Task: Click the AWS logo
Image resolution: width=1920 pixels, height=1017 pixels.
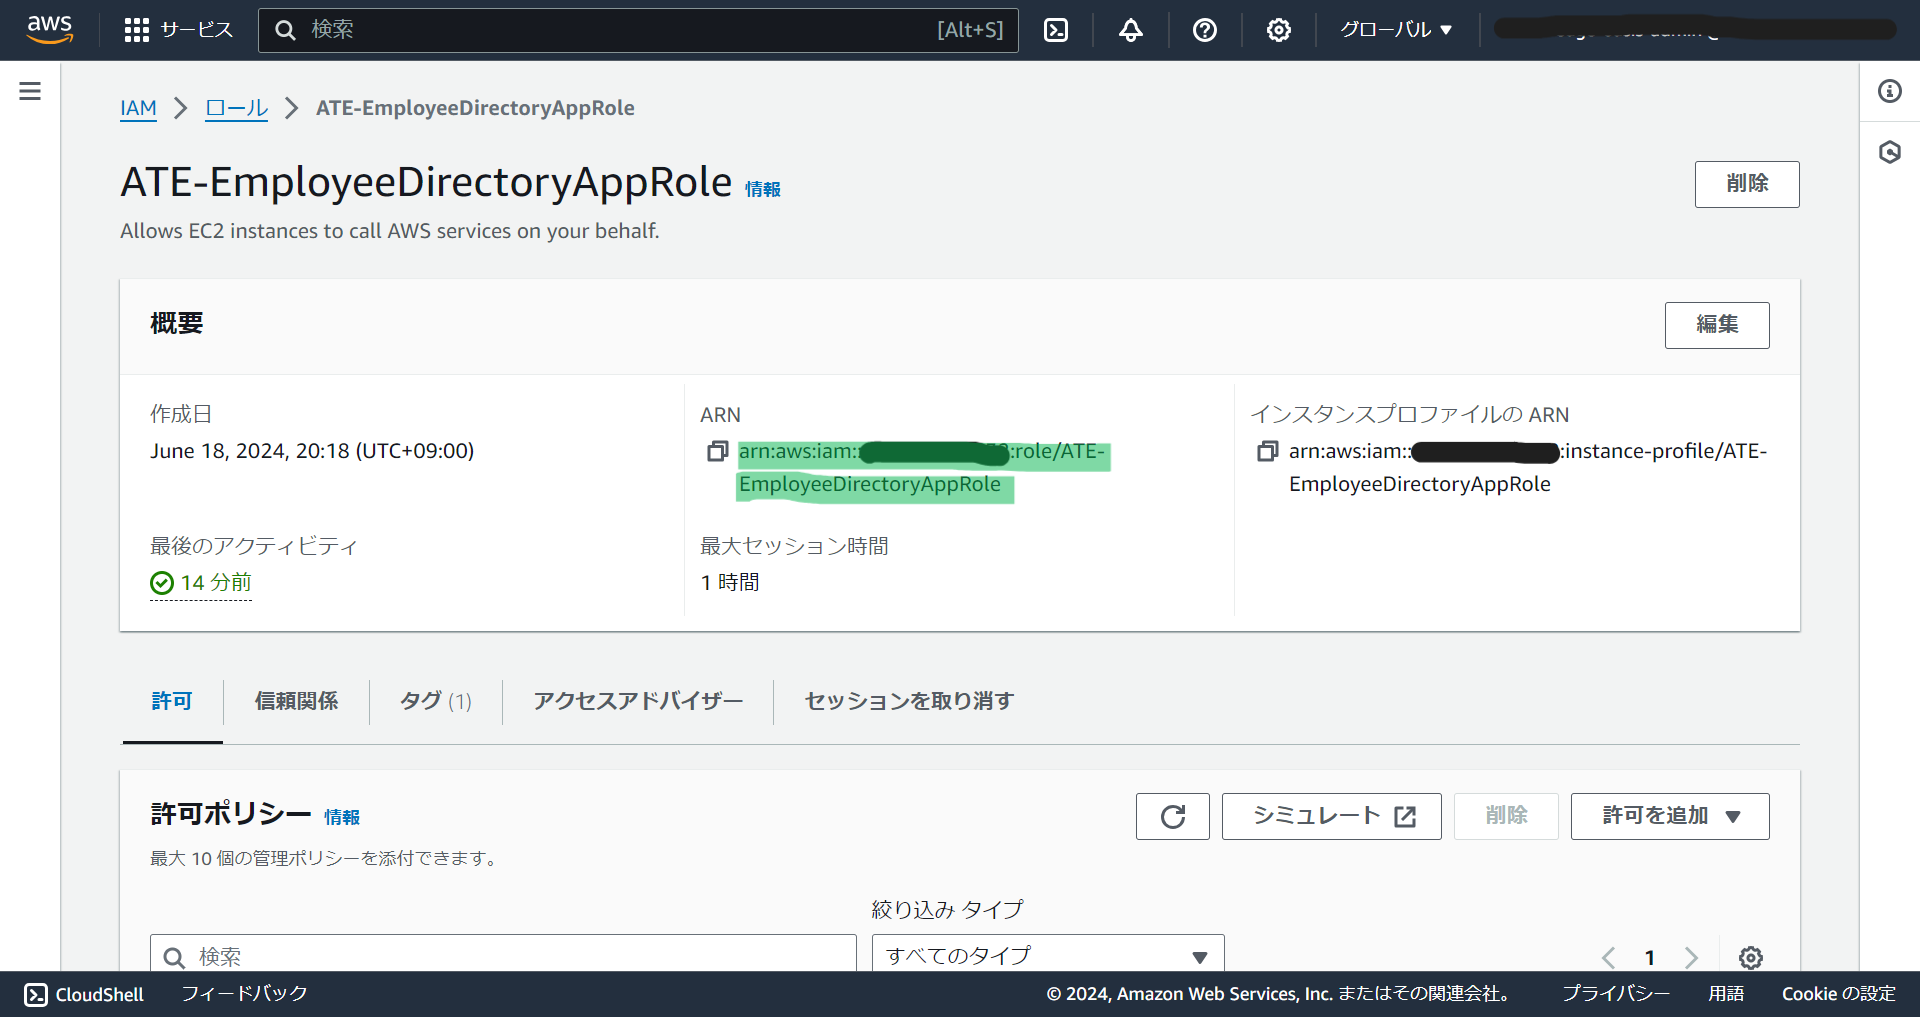Action: point(49,29)
